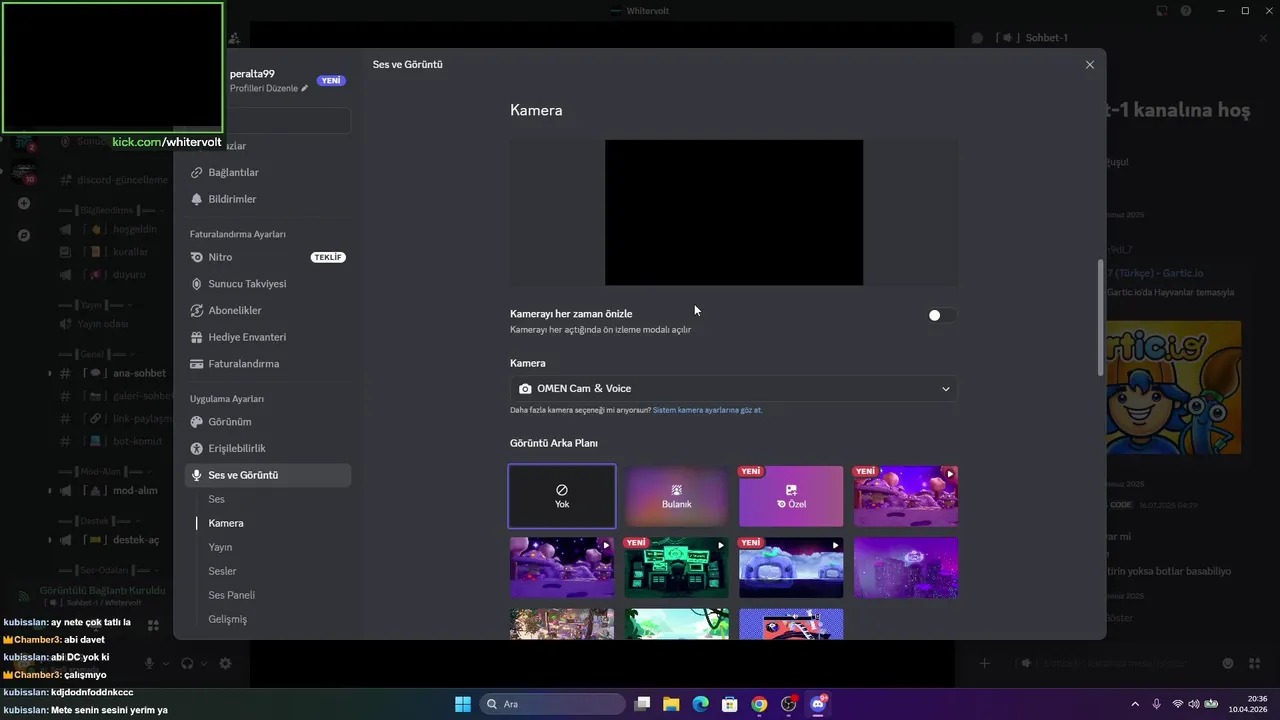Open Windows Start menu
This screenshot has width=1280, height=720.
(x=463, y=704)
